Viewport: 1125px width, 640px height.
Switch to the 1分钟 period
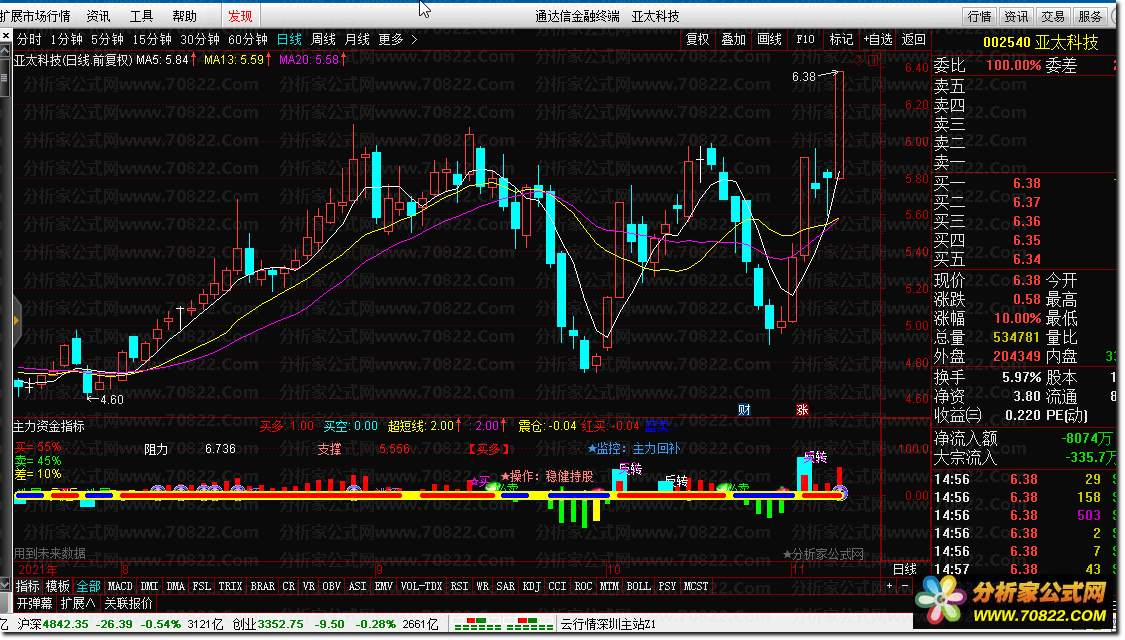coord(66,39)
